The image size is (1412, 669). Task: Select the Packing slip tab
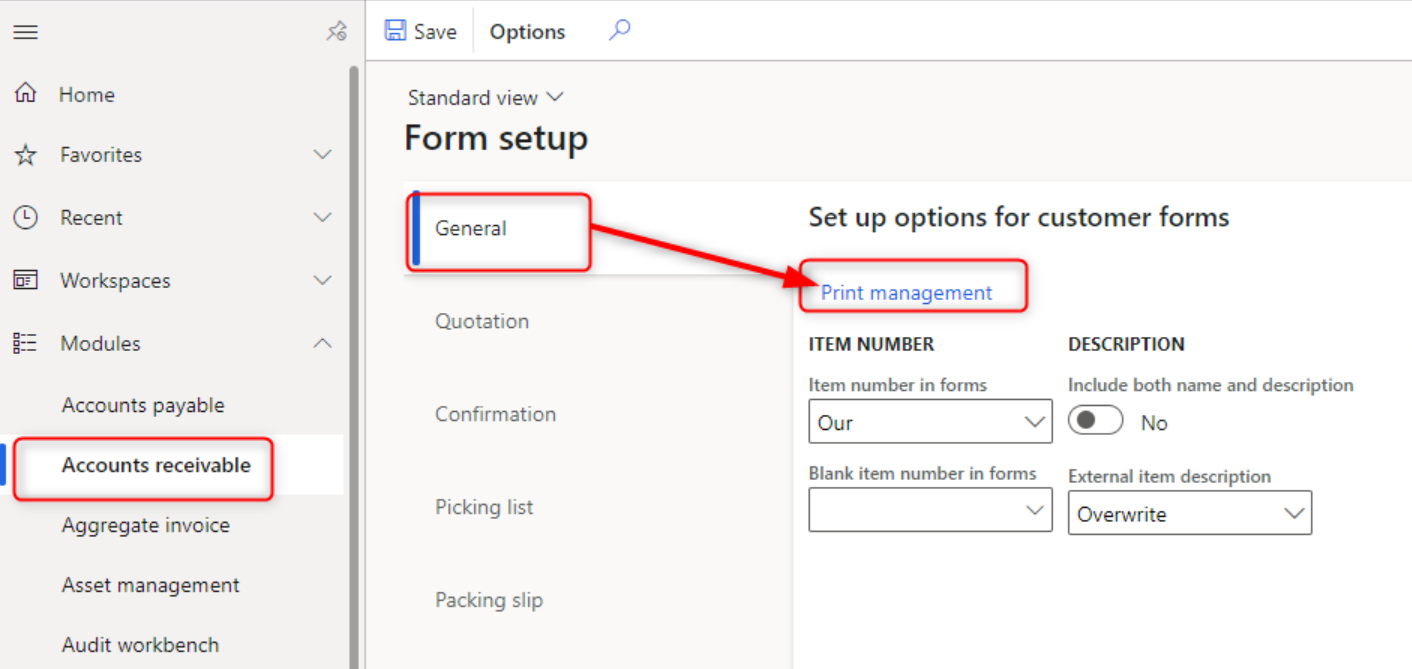pos(489,600)
